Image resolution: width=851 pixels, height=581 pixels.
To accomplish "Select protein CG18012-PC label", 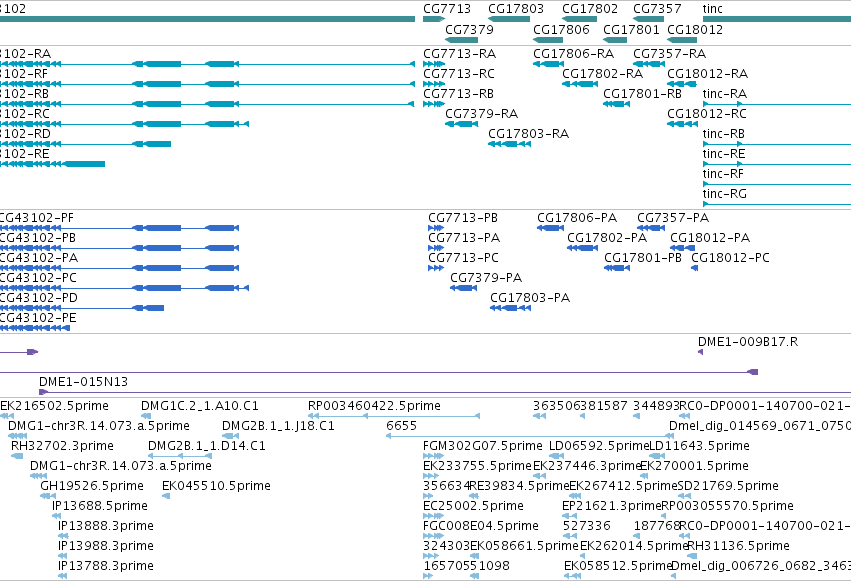I will point(730,258).
